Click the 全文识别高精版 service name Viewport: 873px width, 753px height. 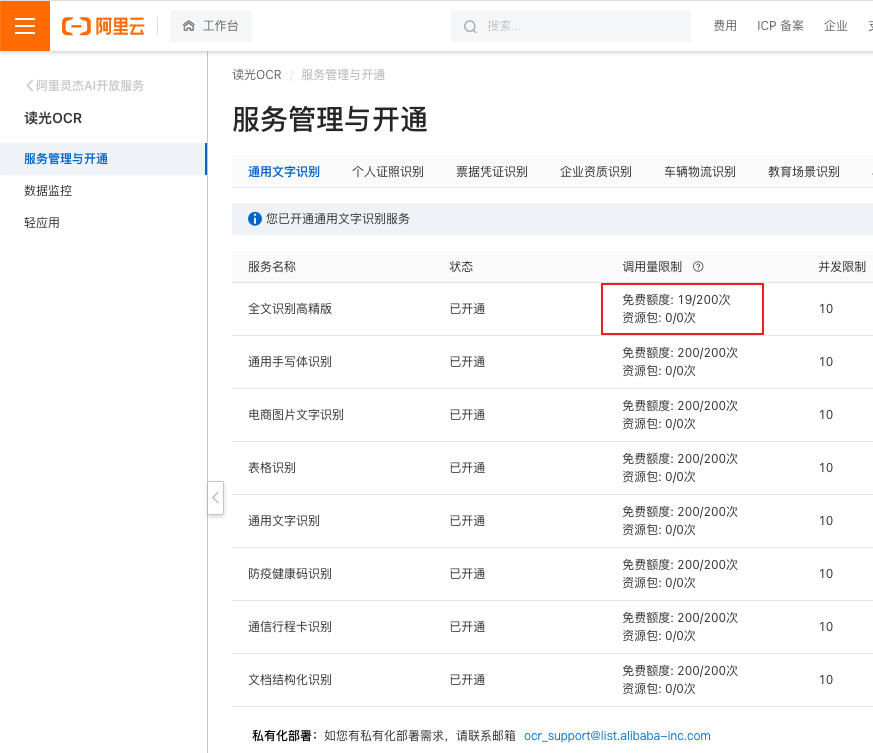[x=290, y=309]
